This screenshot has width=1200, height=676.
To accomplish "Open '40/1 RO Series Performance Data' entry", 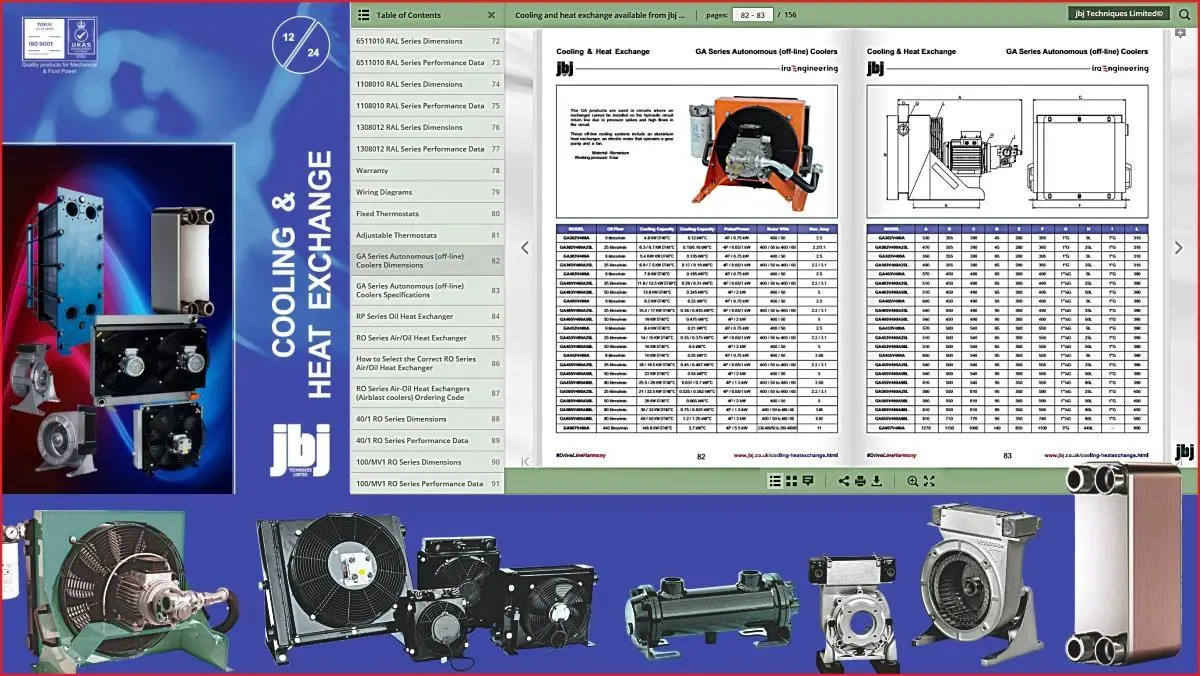I will [x=427, y=440].
